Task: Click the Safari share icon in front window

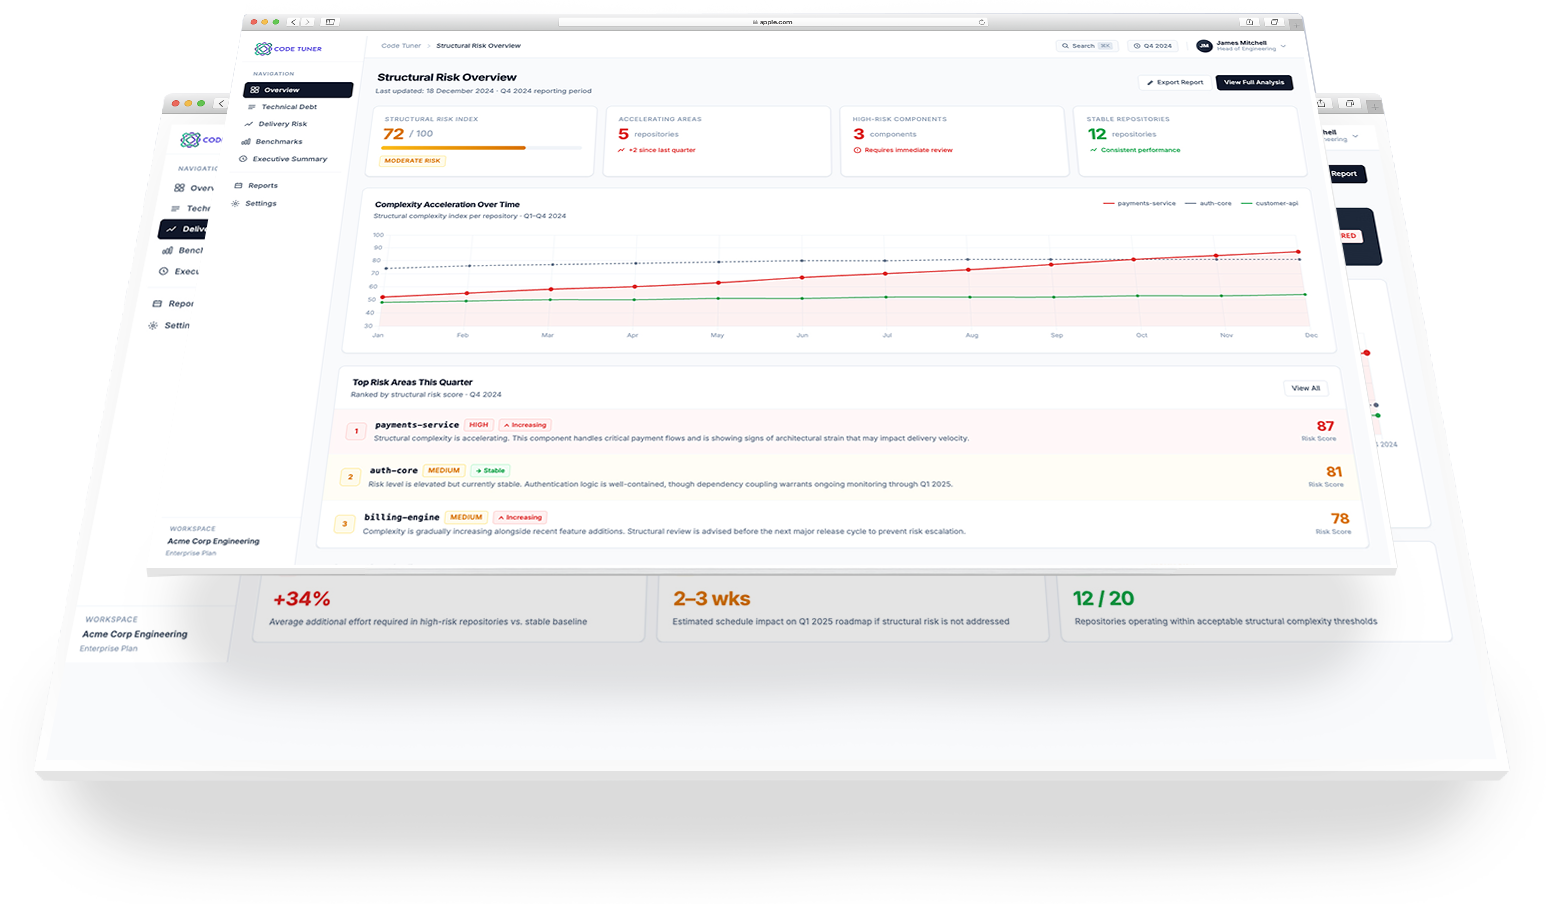Action: [1249, 22]
